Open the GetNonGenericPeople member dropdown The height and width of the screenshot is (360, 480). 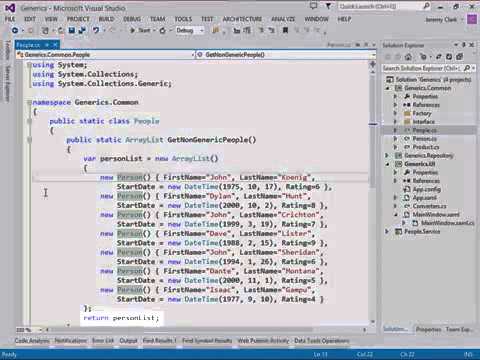coord(286,55)
